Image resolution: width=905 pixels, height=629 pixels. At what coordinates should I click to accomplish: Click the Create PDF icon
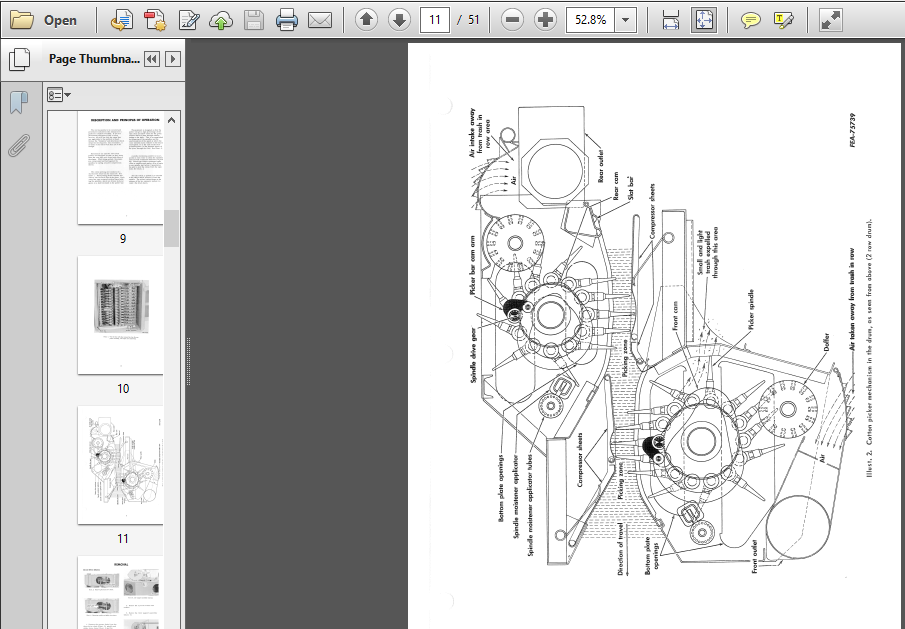point(155,20)
